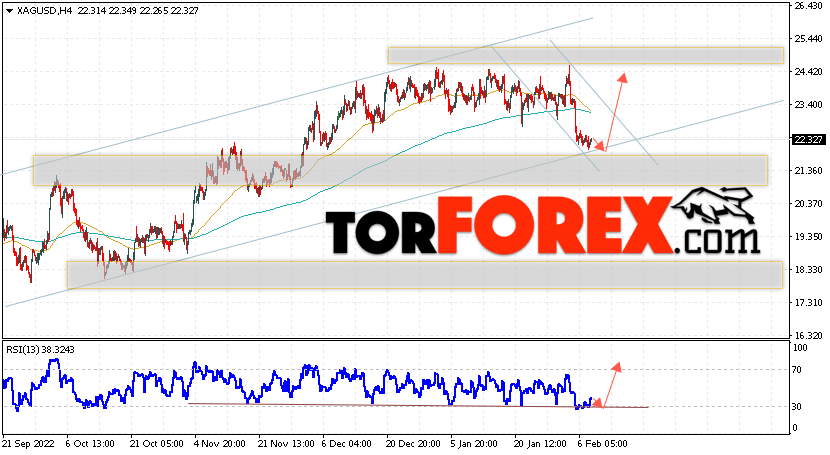The image size is (830, 455).
Task: Click the RSI scale 70 level label
Action: pyautogui.click(x=797, y=370)
